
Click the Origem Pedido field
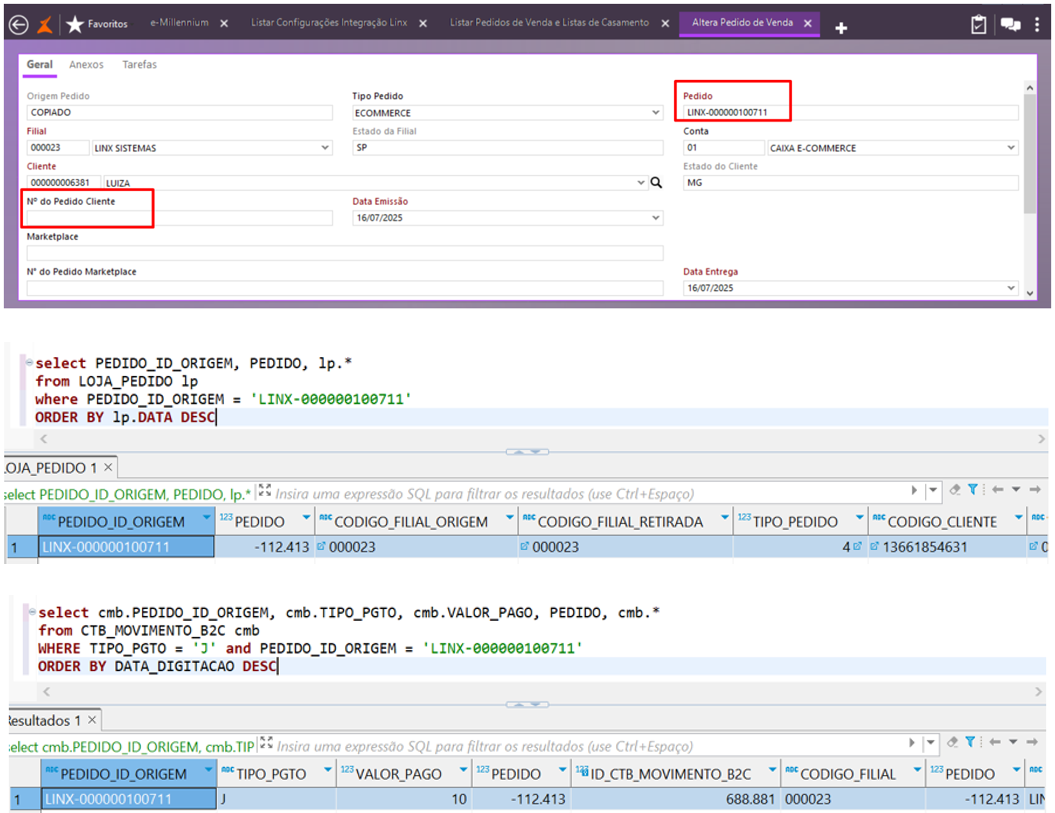point(180,112)
